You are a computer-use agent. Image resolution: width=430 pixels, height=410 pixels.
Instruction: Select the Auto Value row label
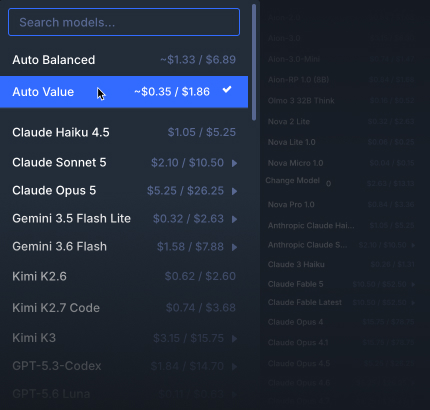[x=43, y=92]
